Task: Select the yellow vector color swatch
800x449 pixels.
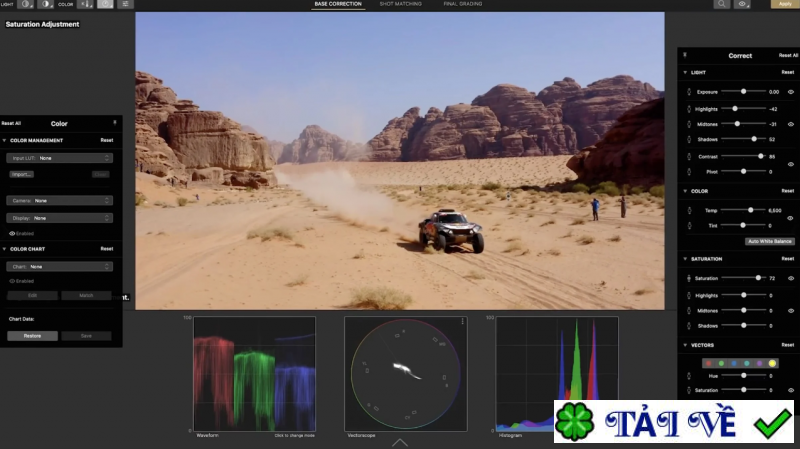Action: [772, 363]
